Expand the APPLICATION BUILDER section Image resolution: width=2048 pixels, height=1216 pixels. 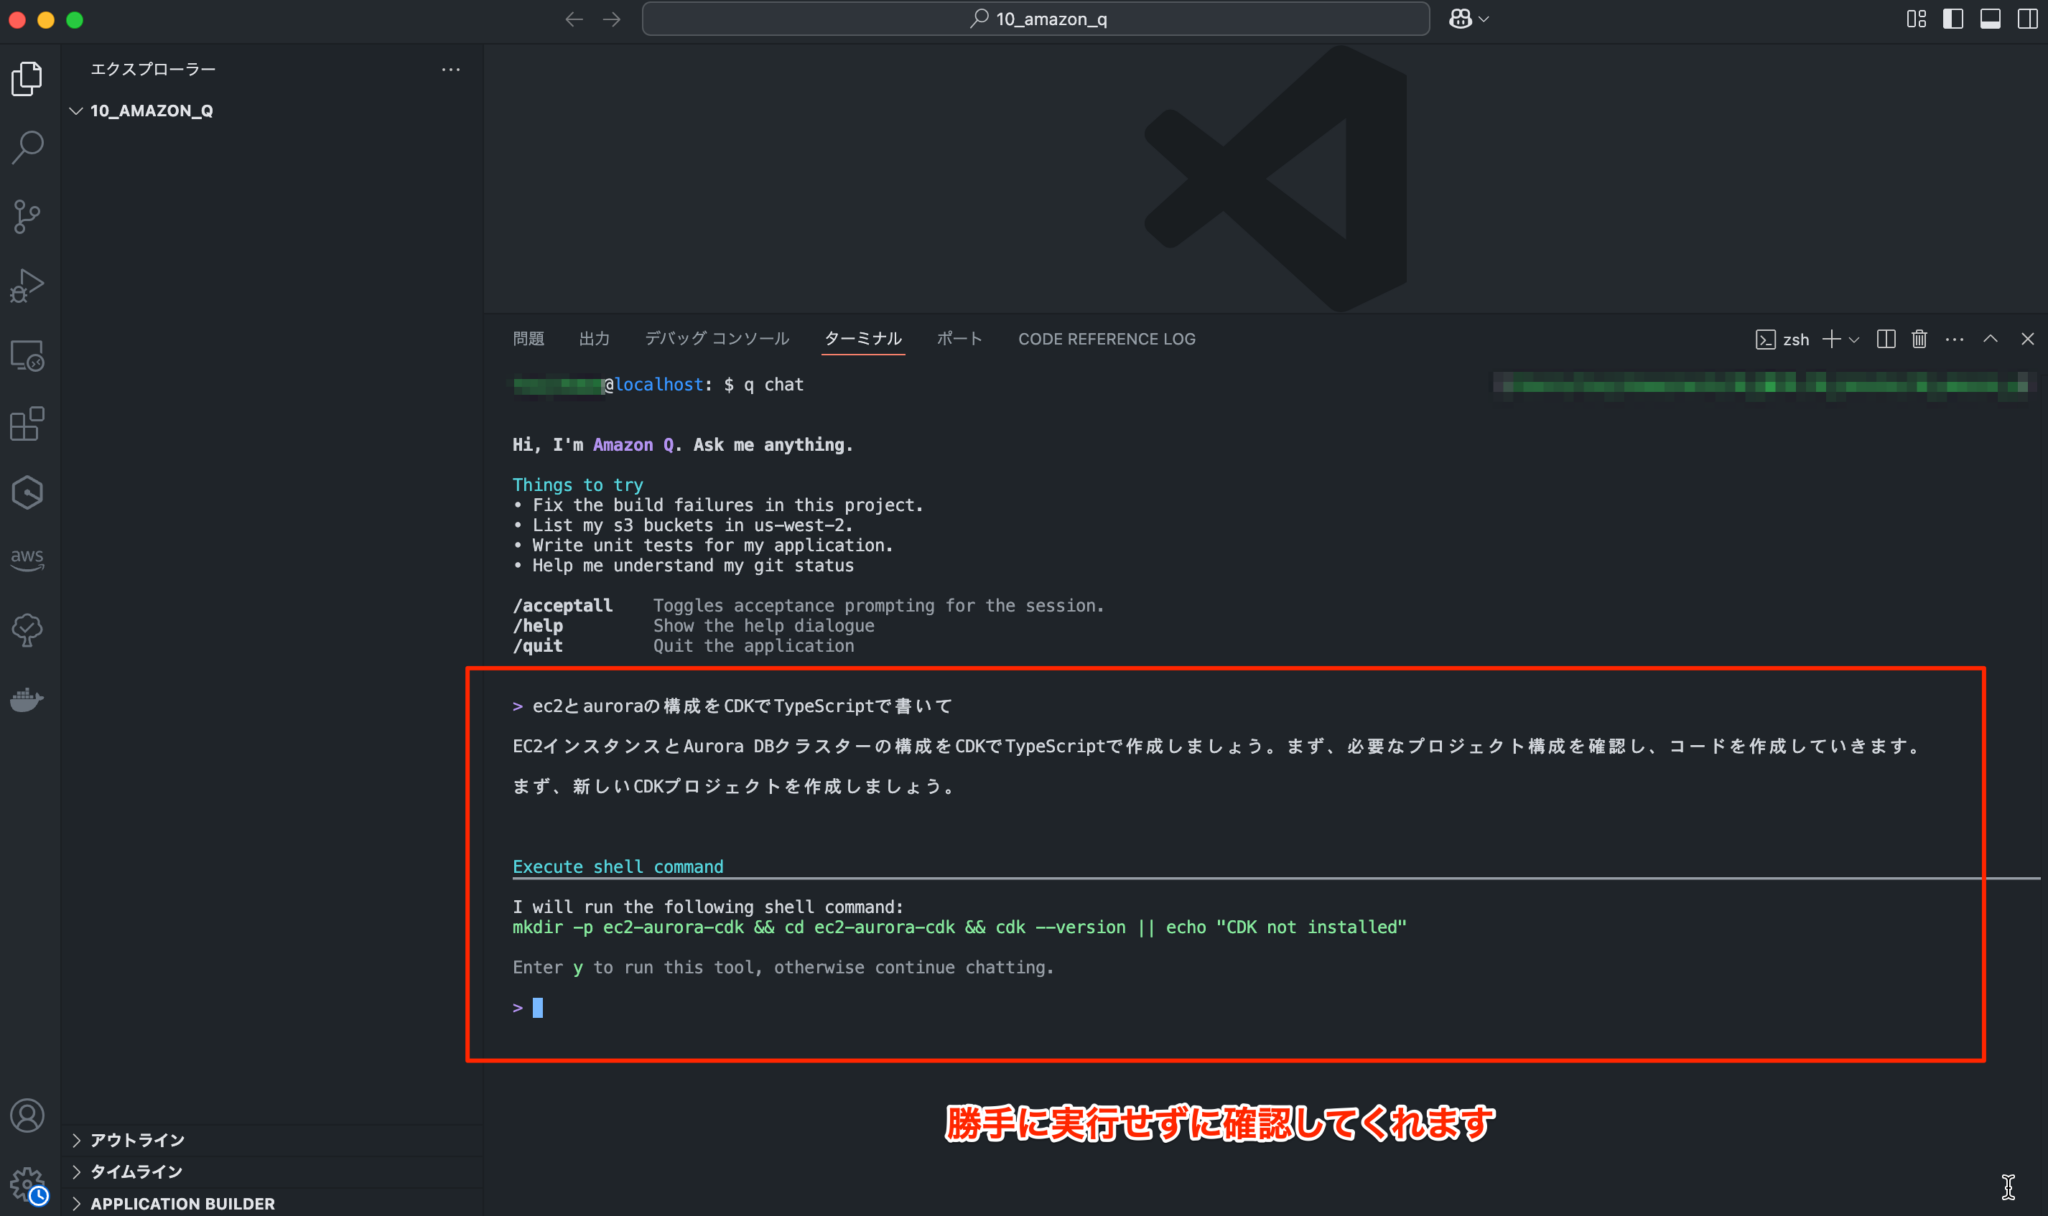[182, 1203]
